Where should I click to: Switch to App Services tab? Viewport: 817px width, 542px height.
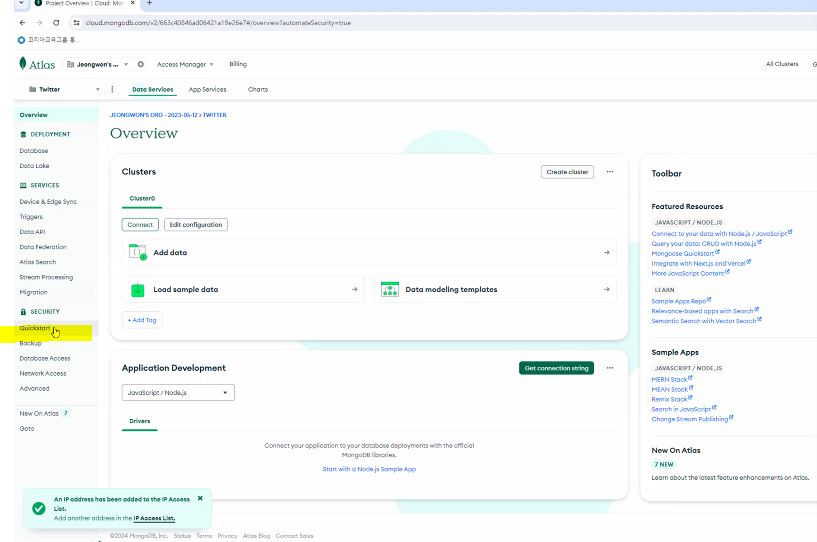(x=207, y=90)
